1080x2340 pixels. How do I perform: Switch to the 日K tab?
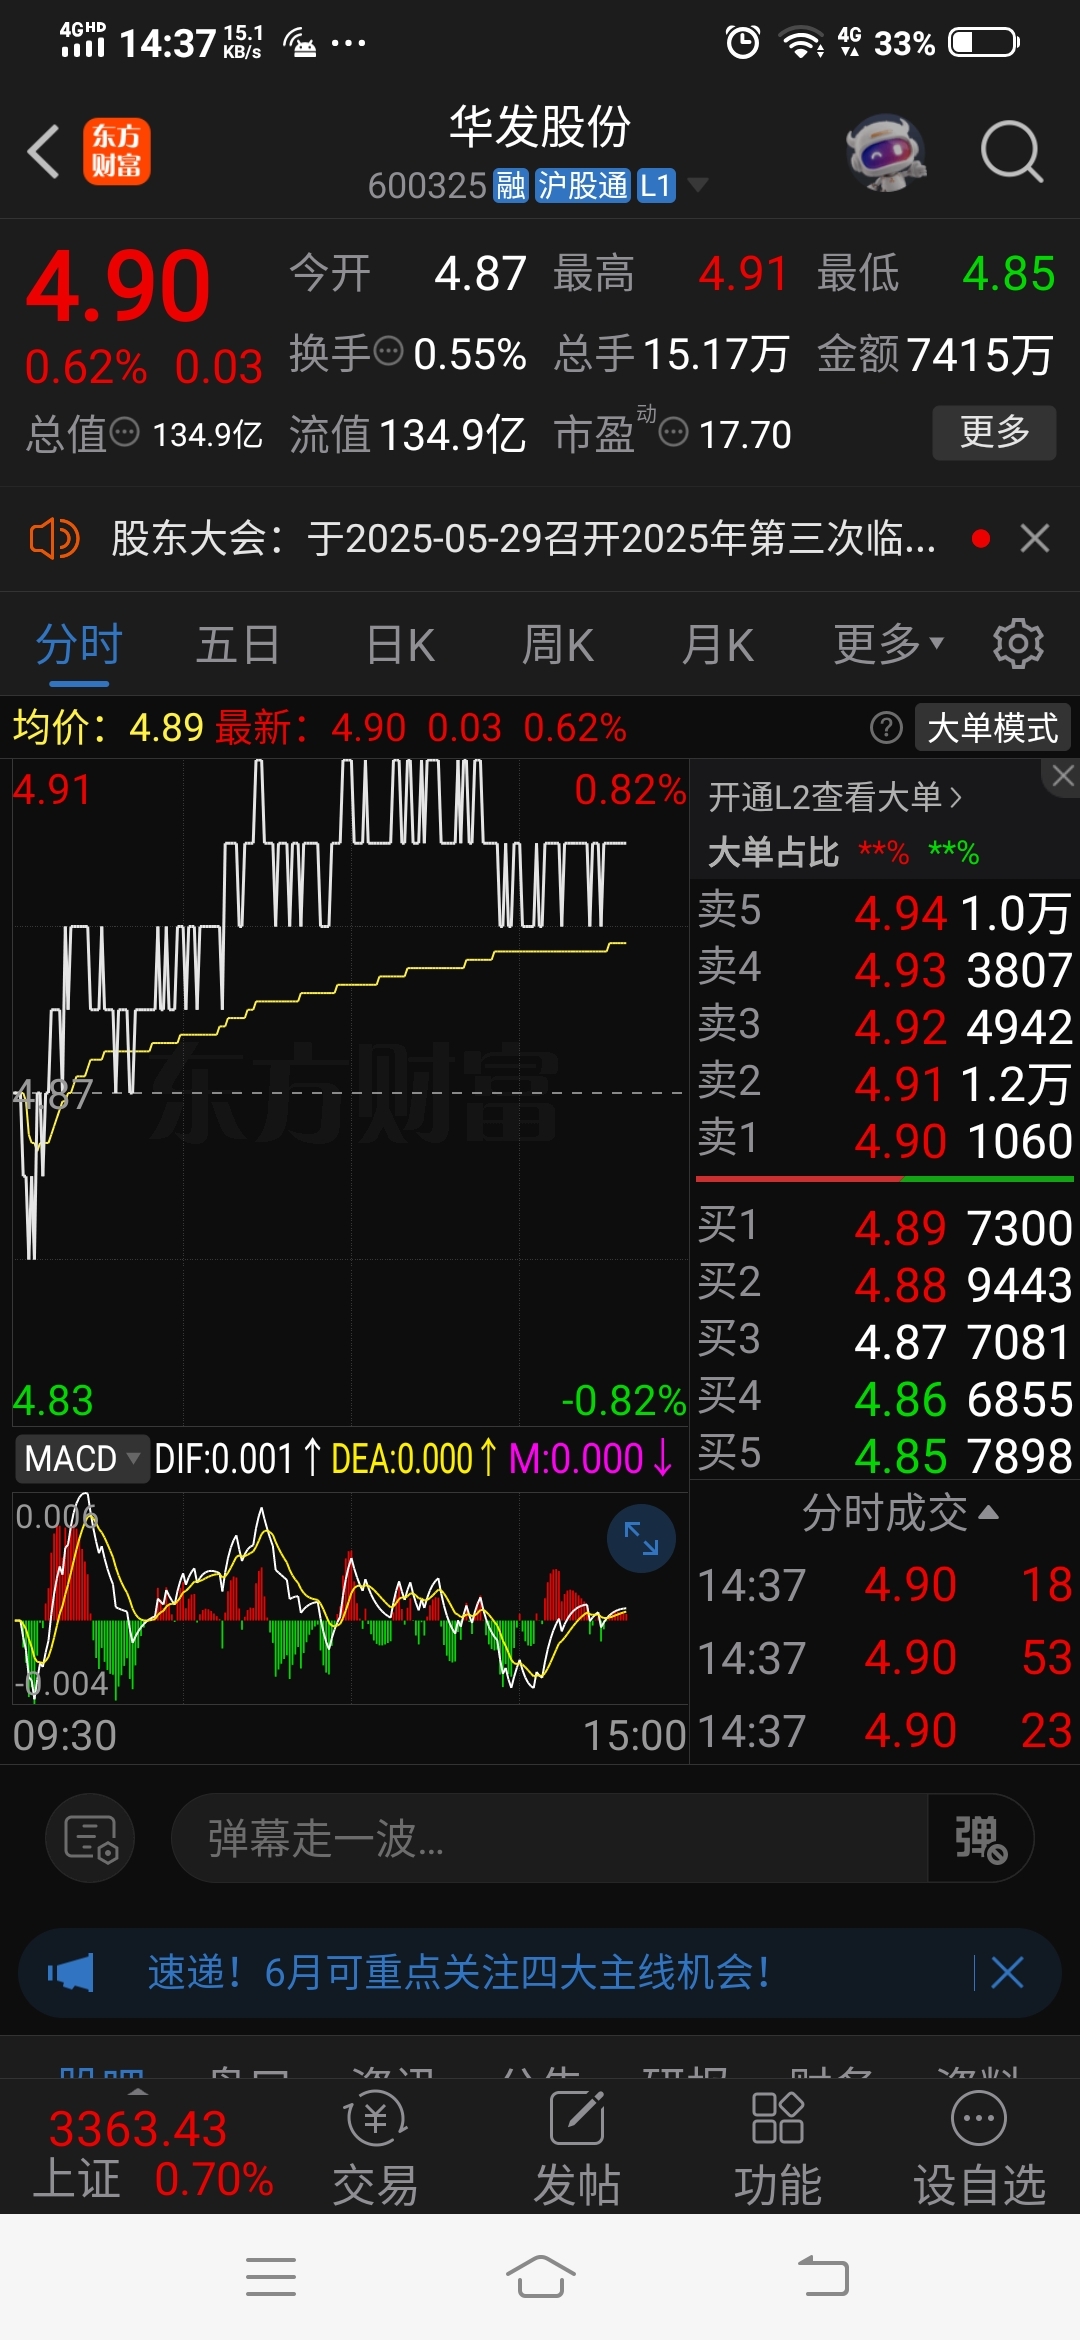click(x=400, y=643)
